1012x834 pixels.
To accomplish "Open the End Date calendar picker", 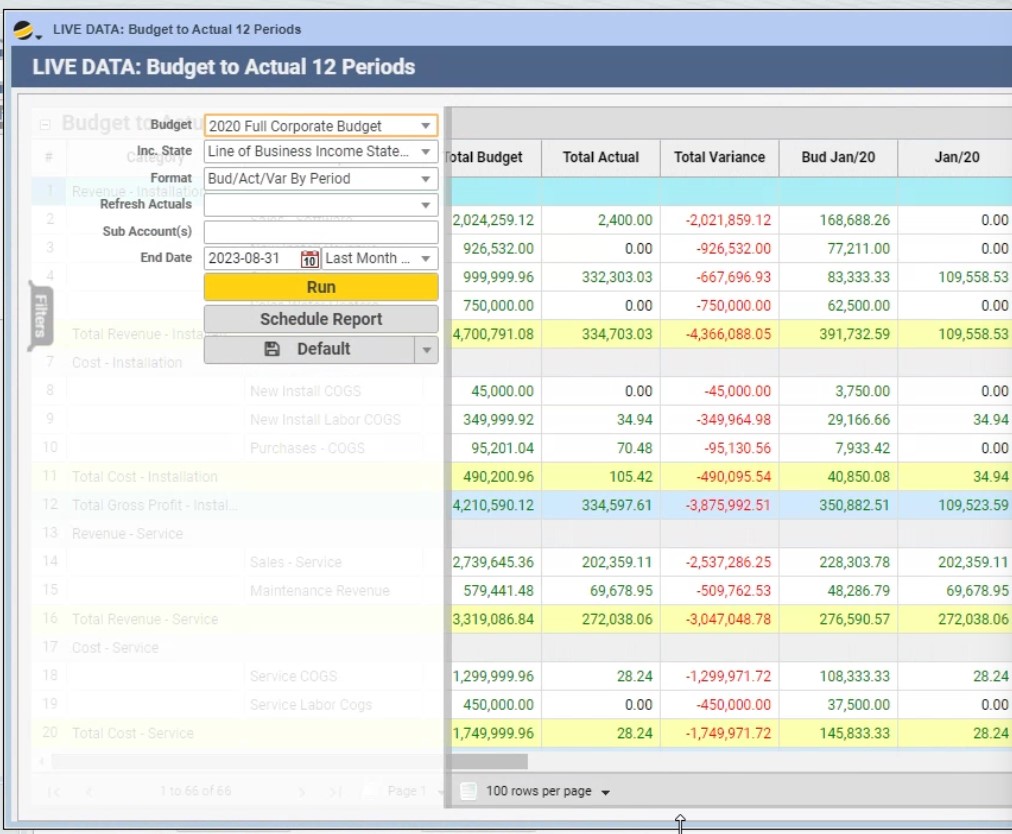I will coord(310,259).
